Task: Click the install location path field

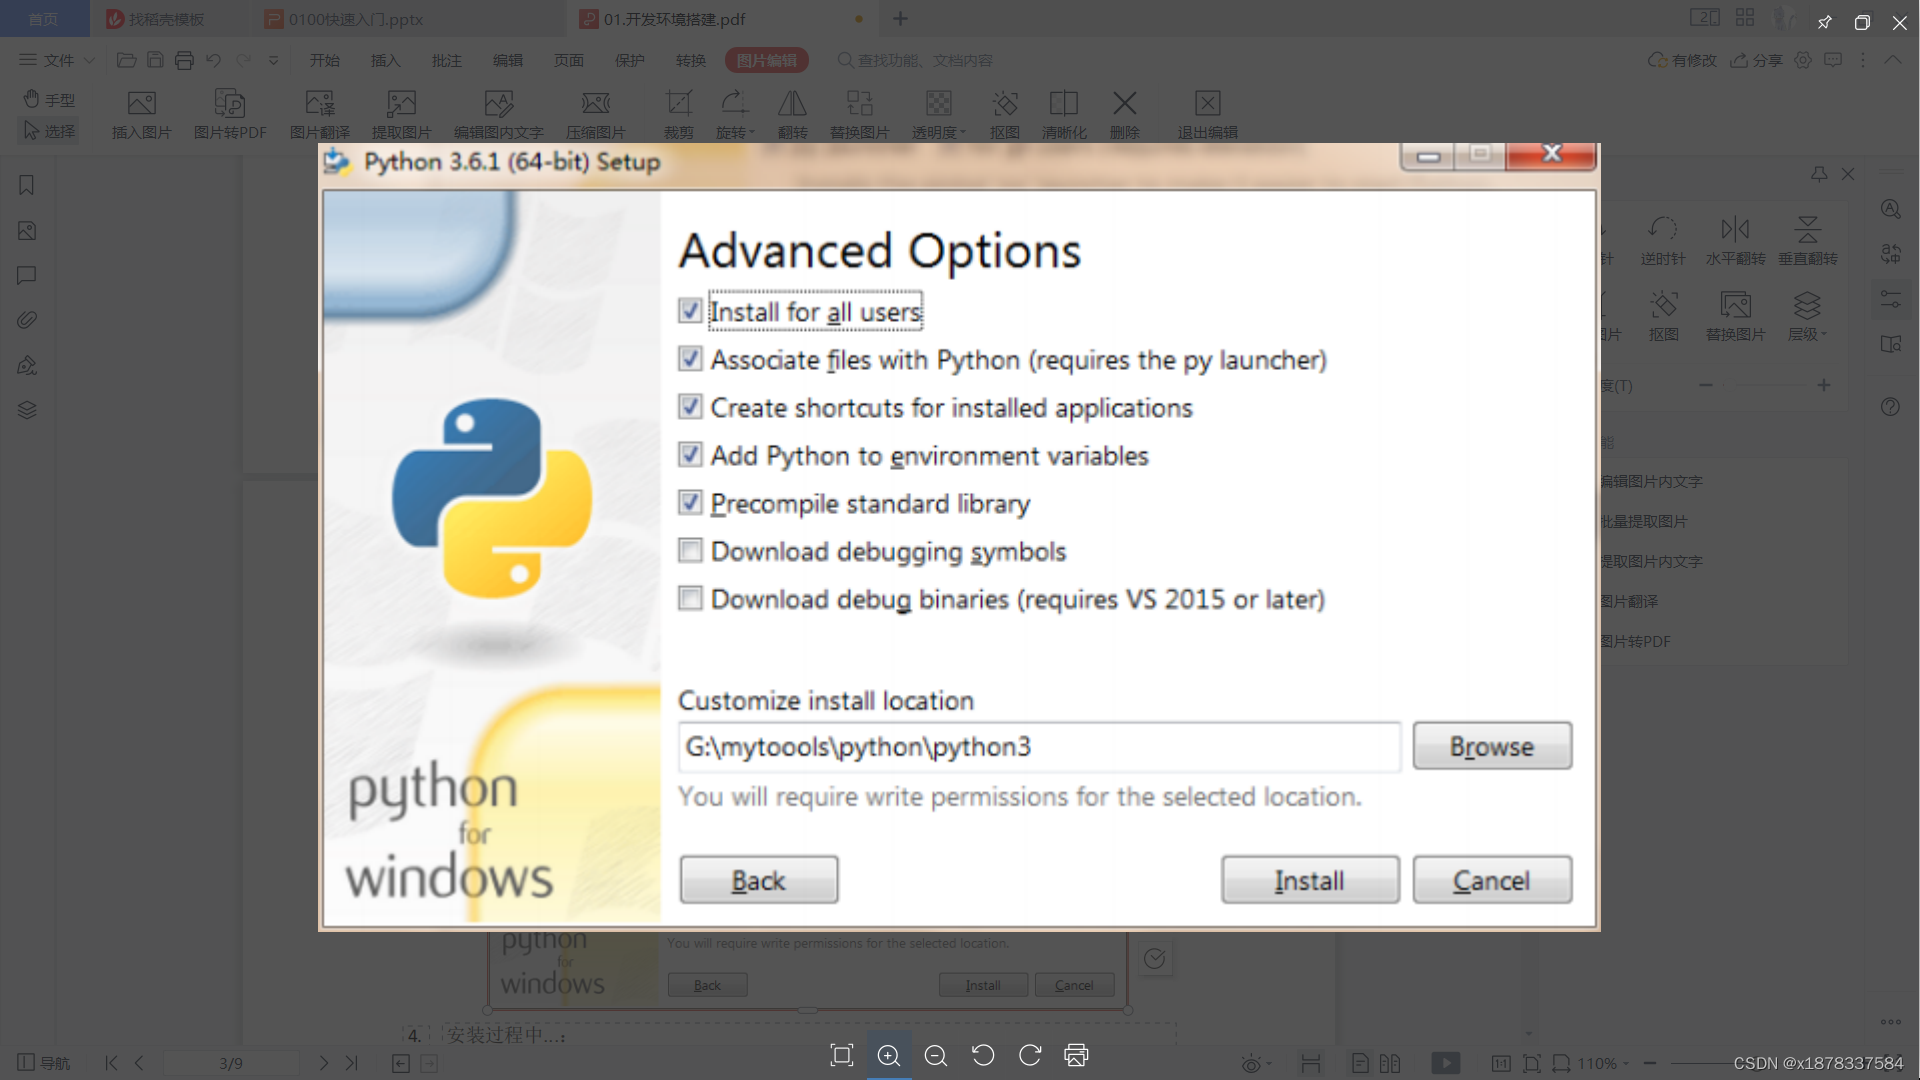Action: pyautogui.click(x=1038, y=747)
